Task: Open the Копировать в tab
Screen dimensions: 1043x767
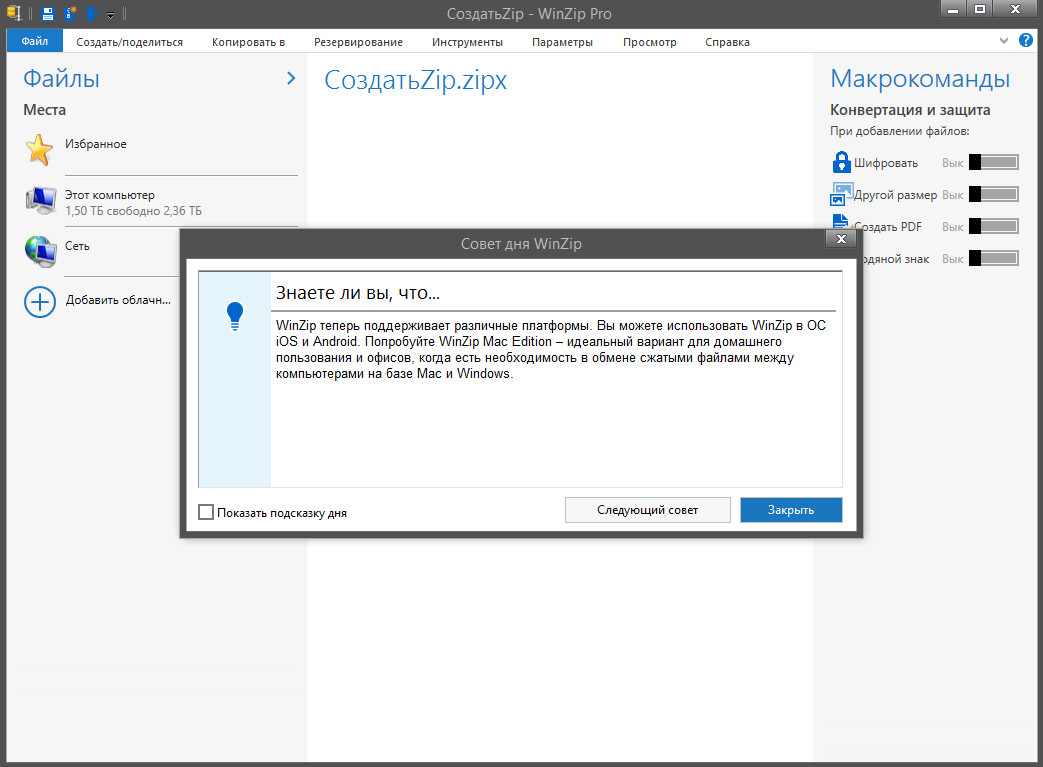Action: pos(248,42)
